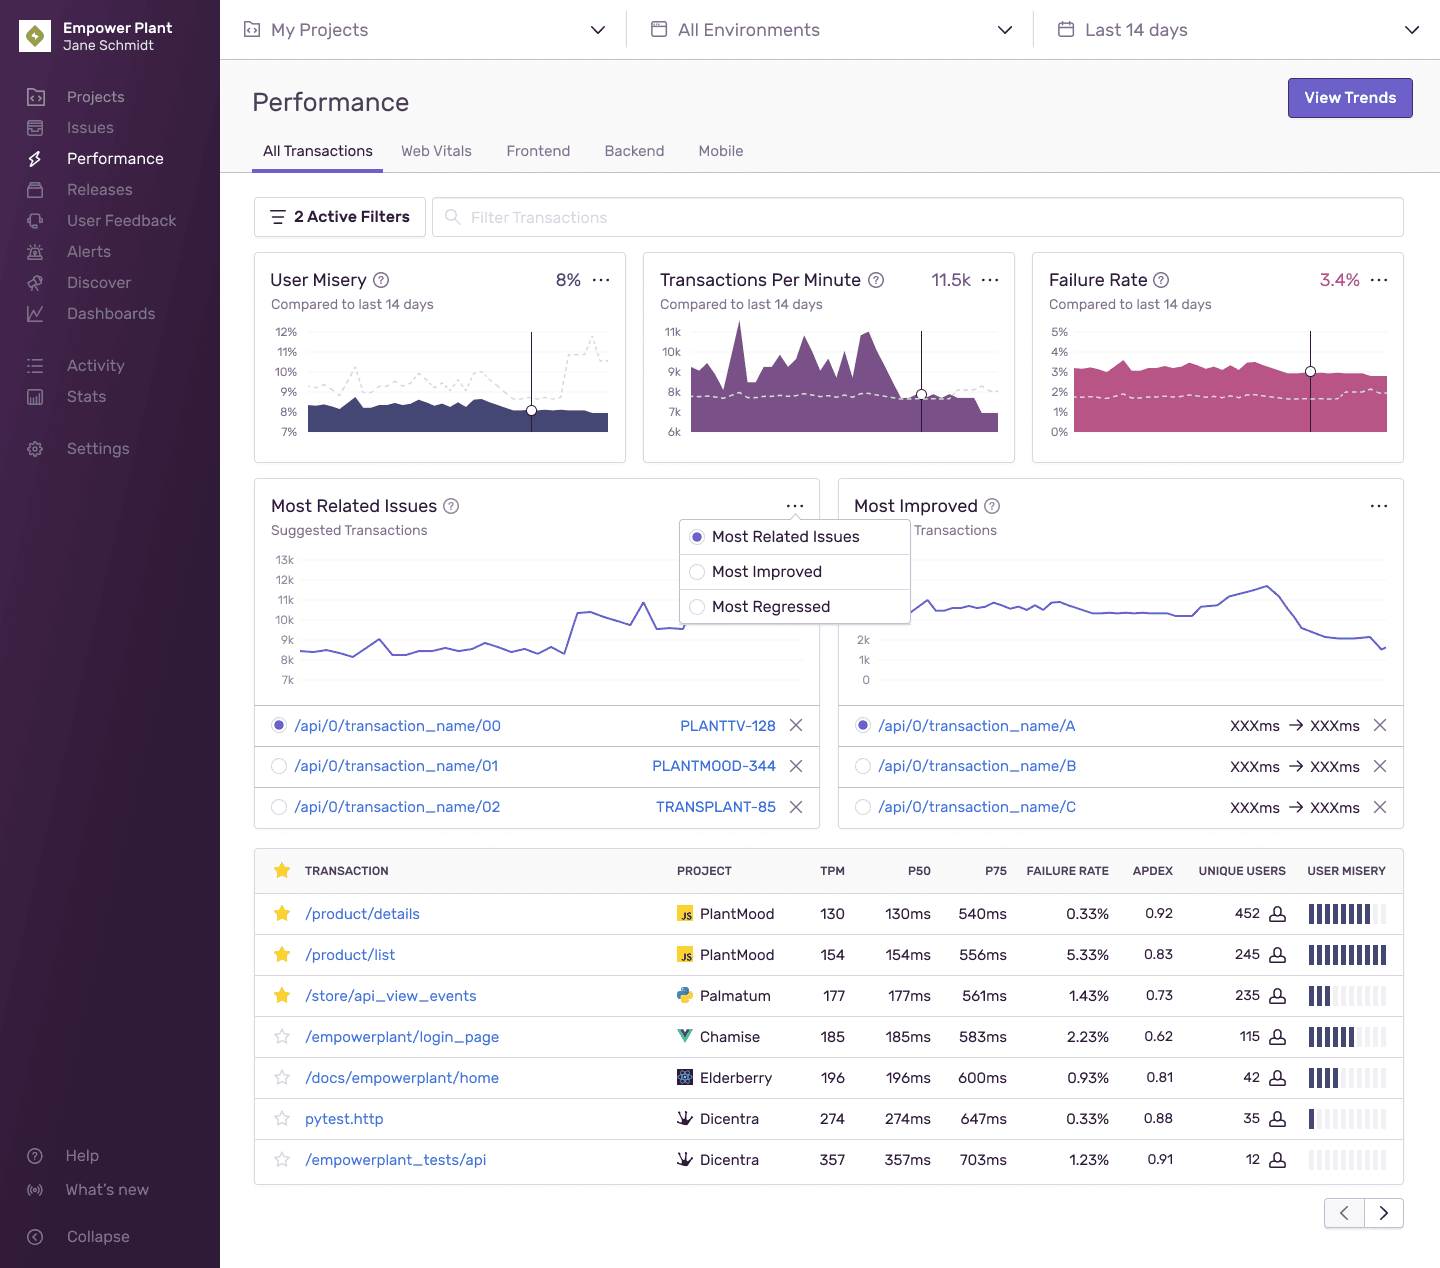
Task: Click the user misery bar for /product/list
Action: pos(1347,955)
